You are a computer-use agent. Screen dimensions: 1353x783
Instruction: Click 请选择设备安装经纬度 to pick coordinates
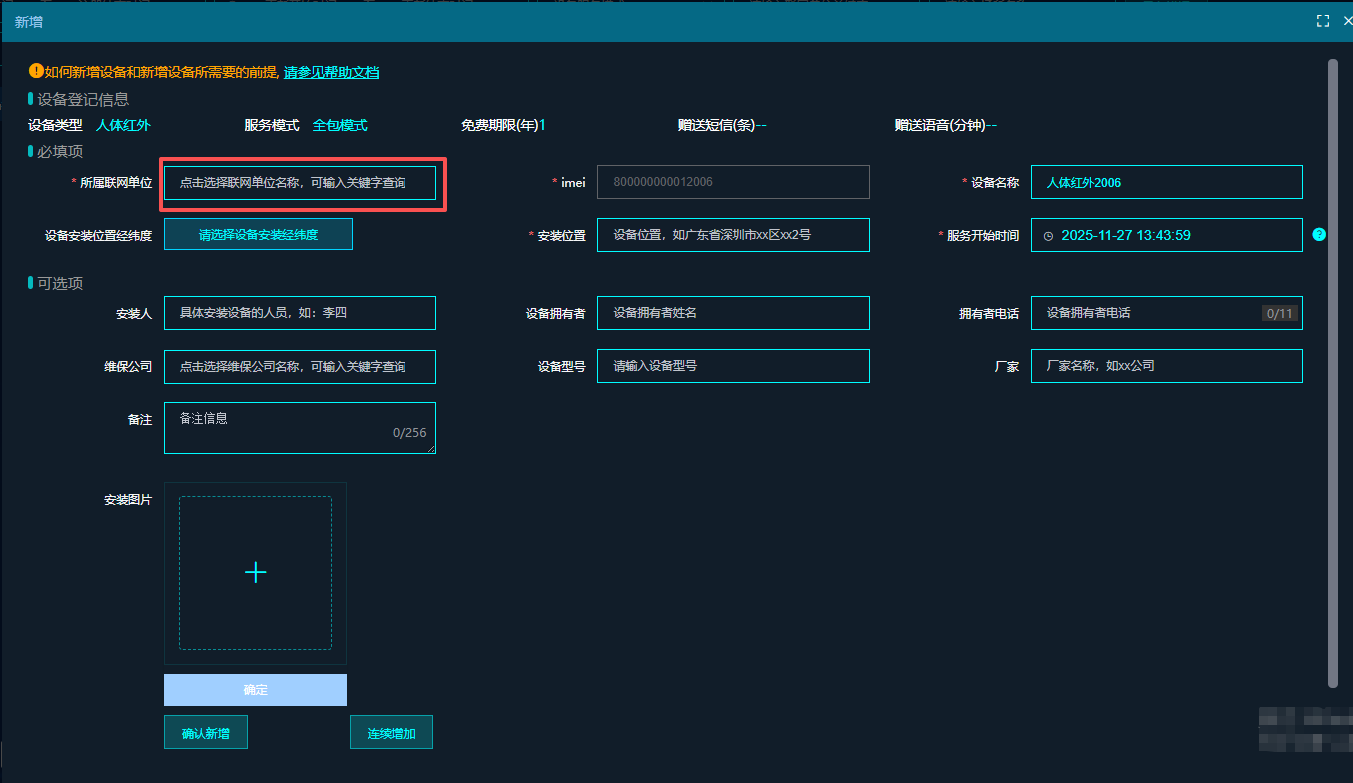tap(258, 234)
